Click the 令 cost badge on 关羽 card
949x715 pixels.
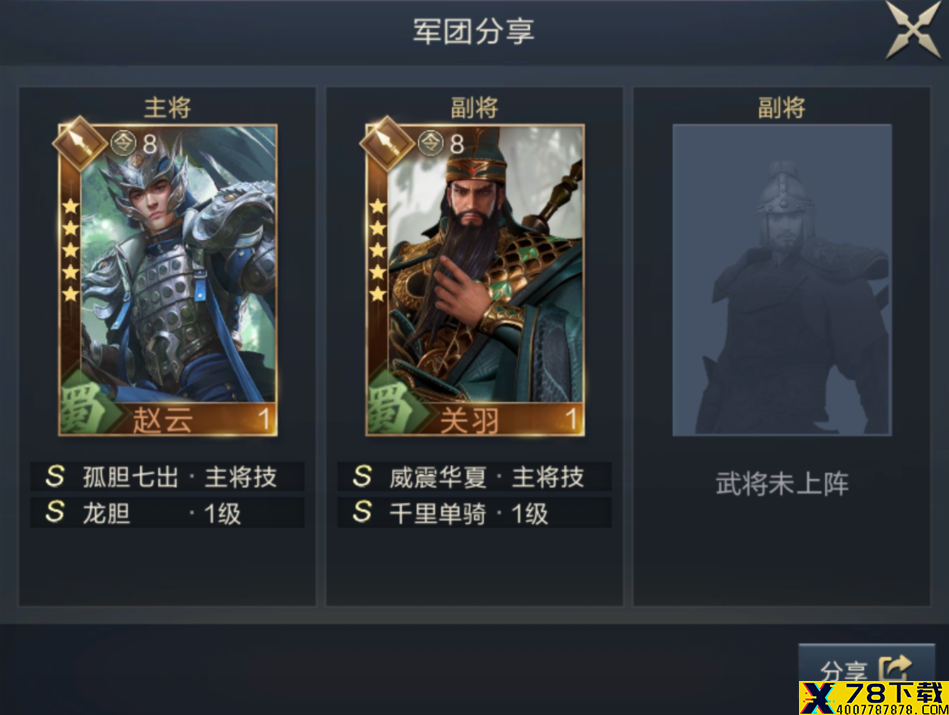click(432, 143)
